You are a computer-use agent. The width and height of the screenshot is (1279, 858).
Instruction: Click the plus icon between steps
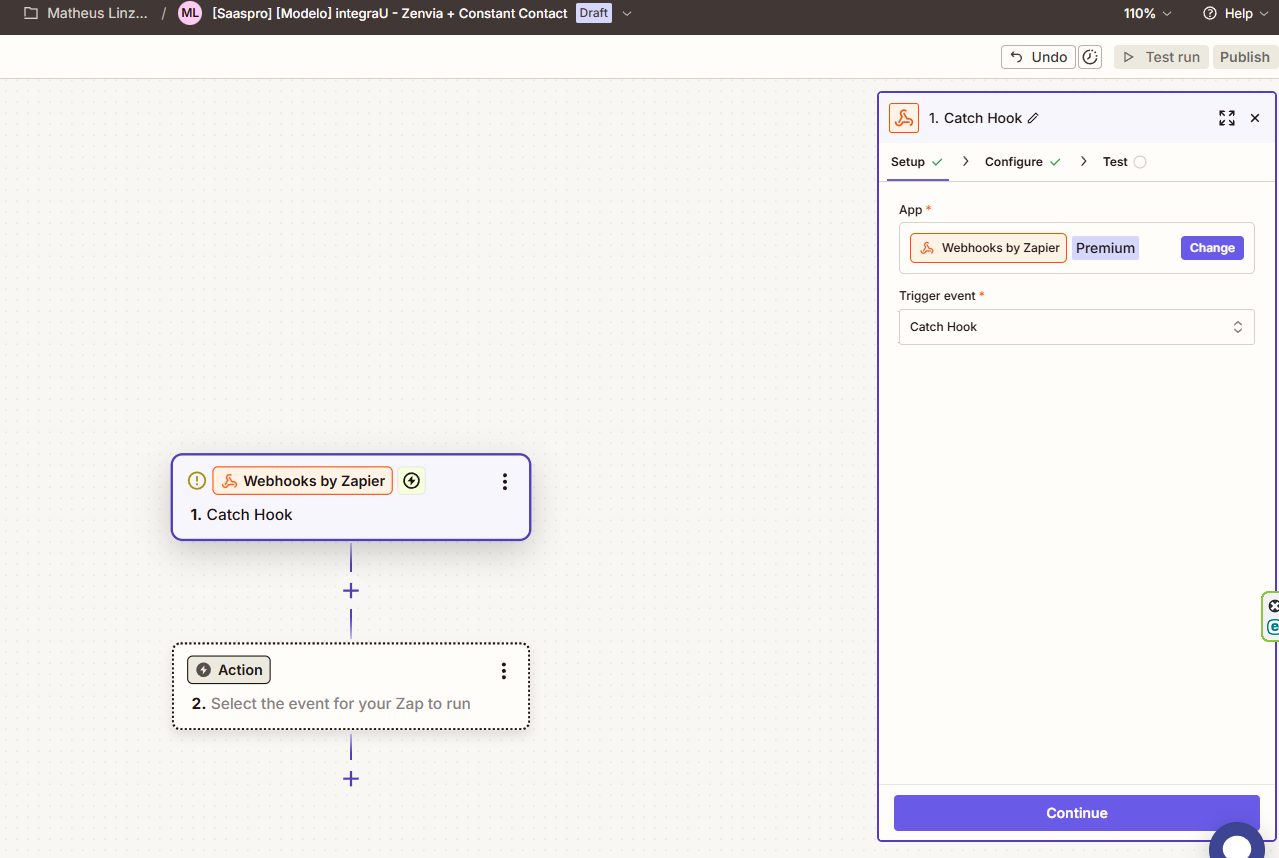pos(351,591)
